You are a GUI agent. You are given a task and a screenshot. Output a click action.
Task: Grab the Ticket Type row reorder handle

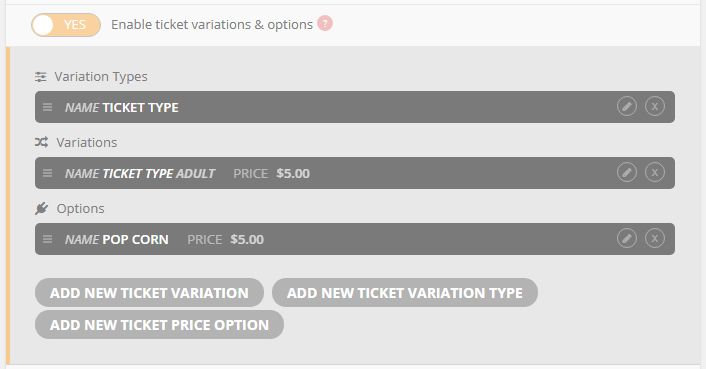[x=47, y=107]
